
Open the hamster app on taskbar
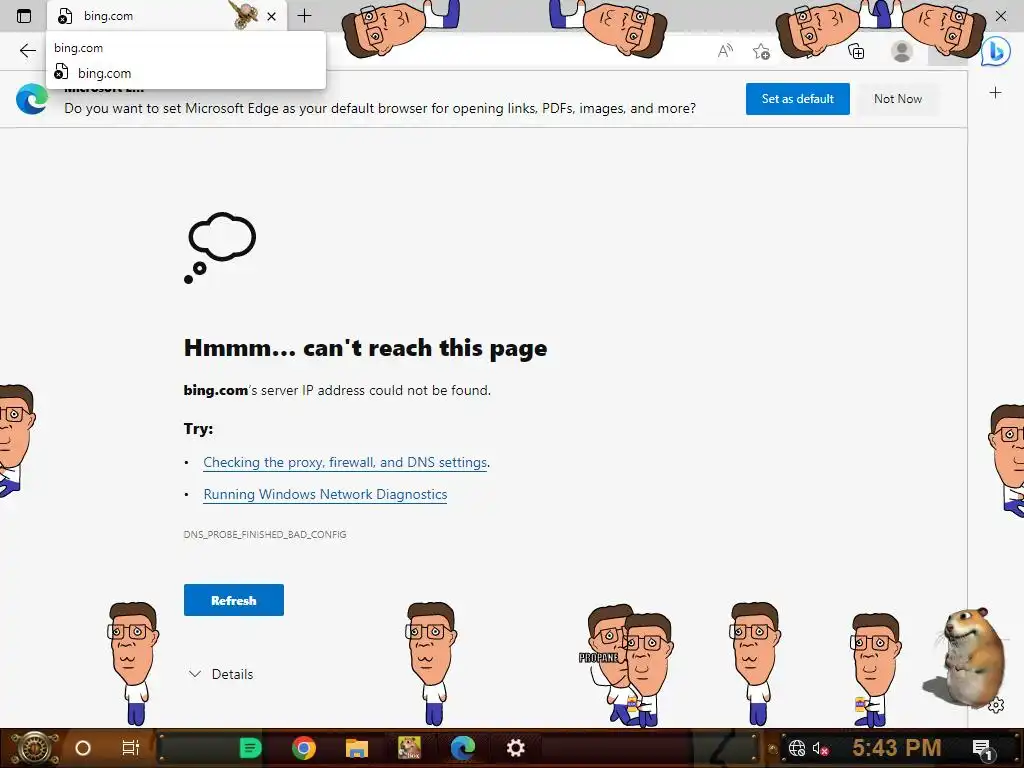(409, 748)
